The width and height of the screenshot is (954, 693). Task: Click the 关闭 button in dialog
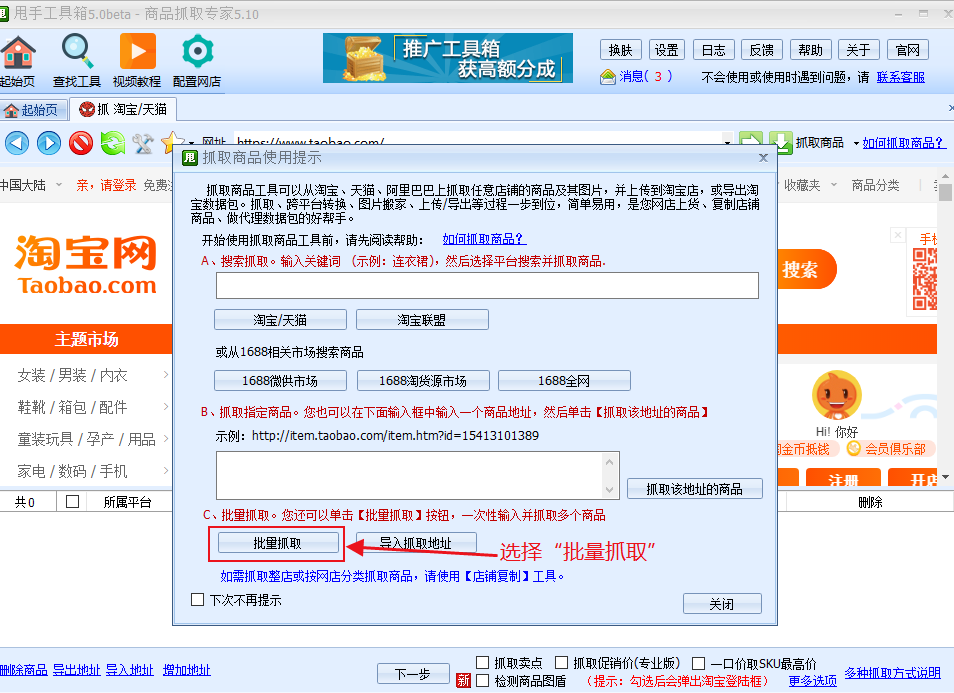(722, 604)
